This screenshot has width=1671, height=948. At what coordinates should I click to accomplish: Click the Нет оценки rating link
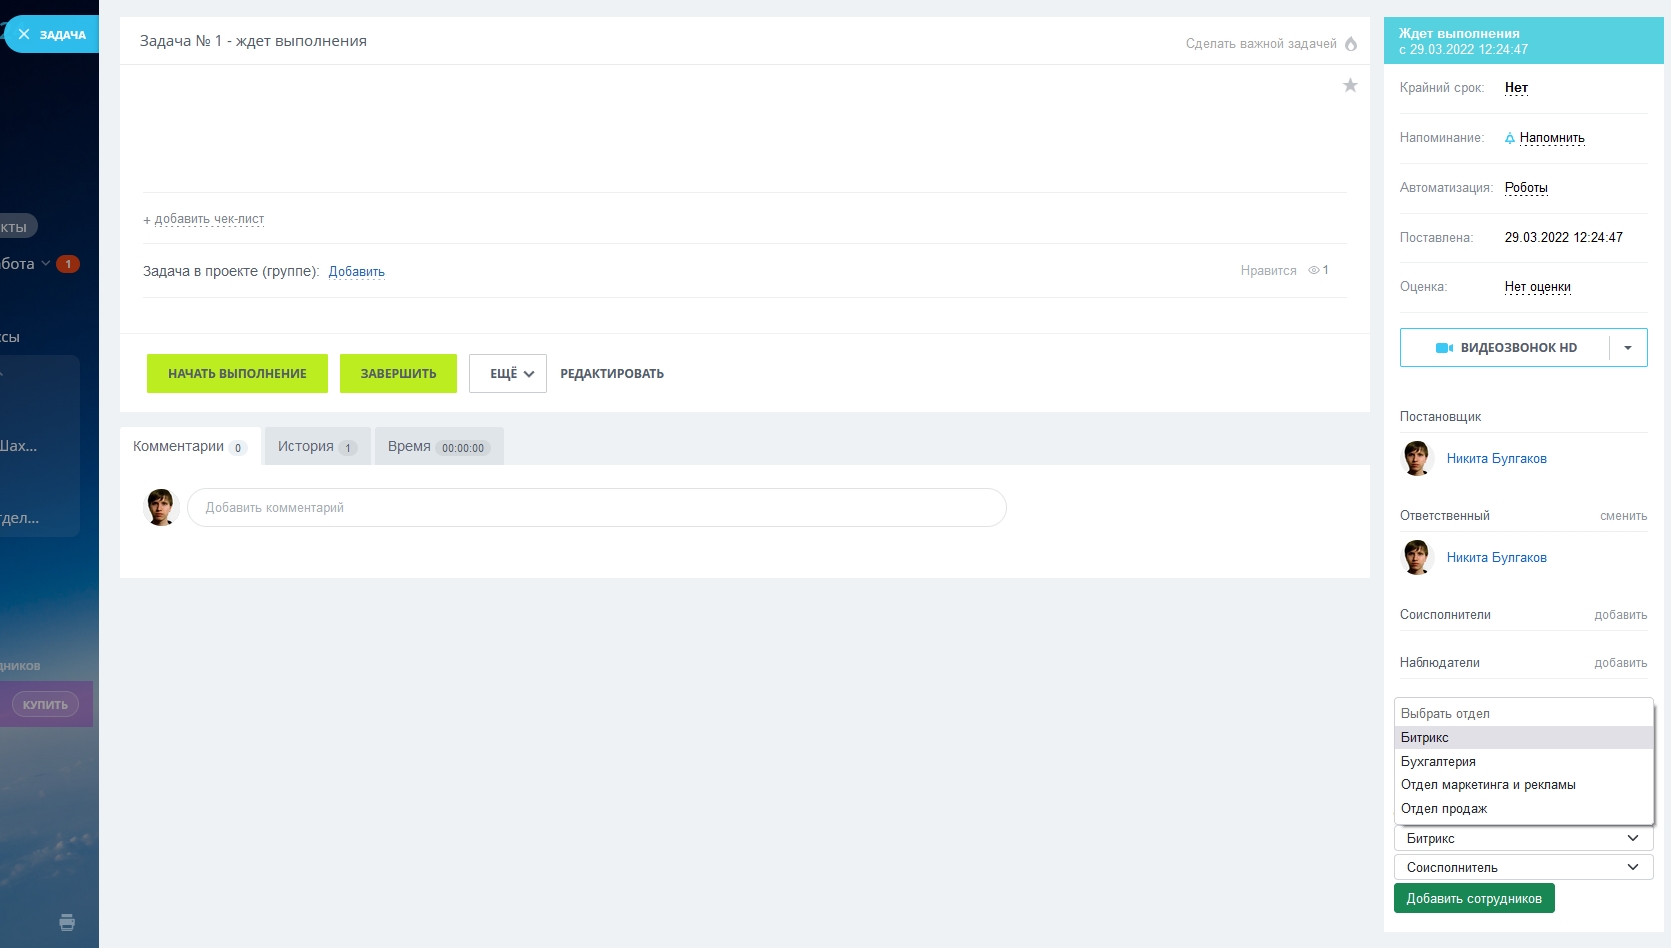tap(1538, 287)
